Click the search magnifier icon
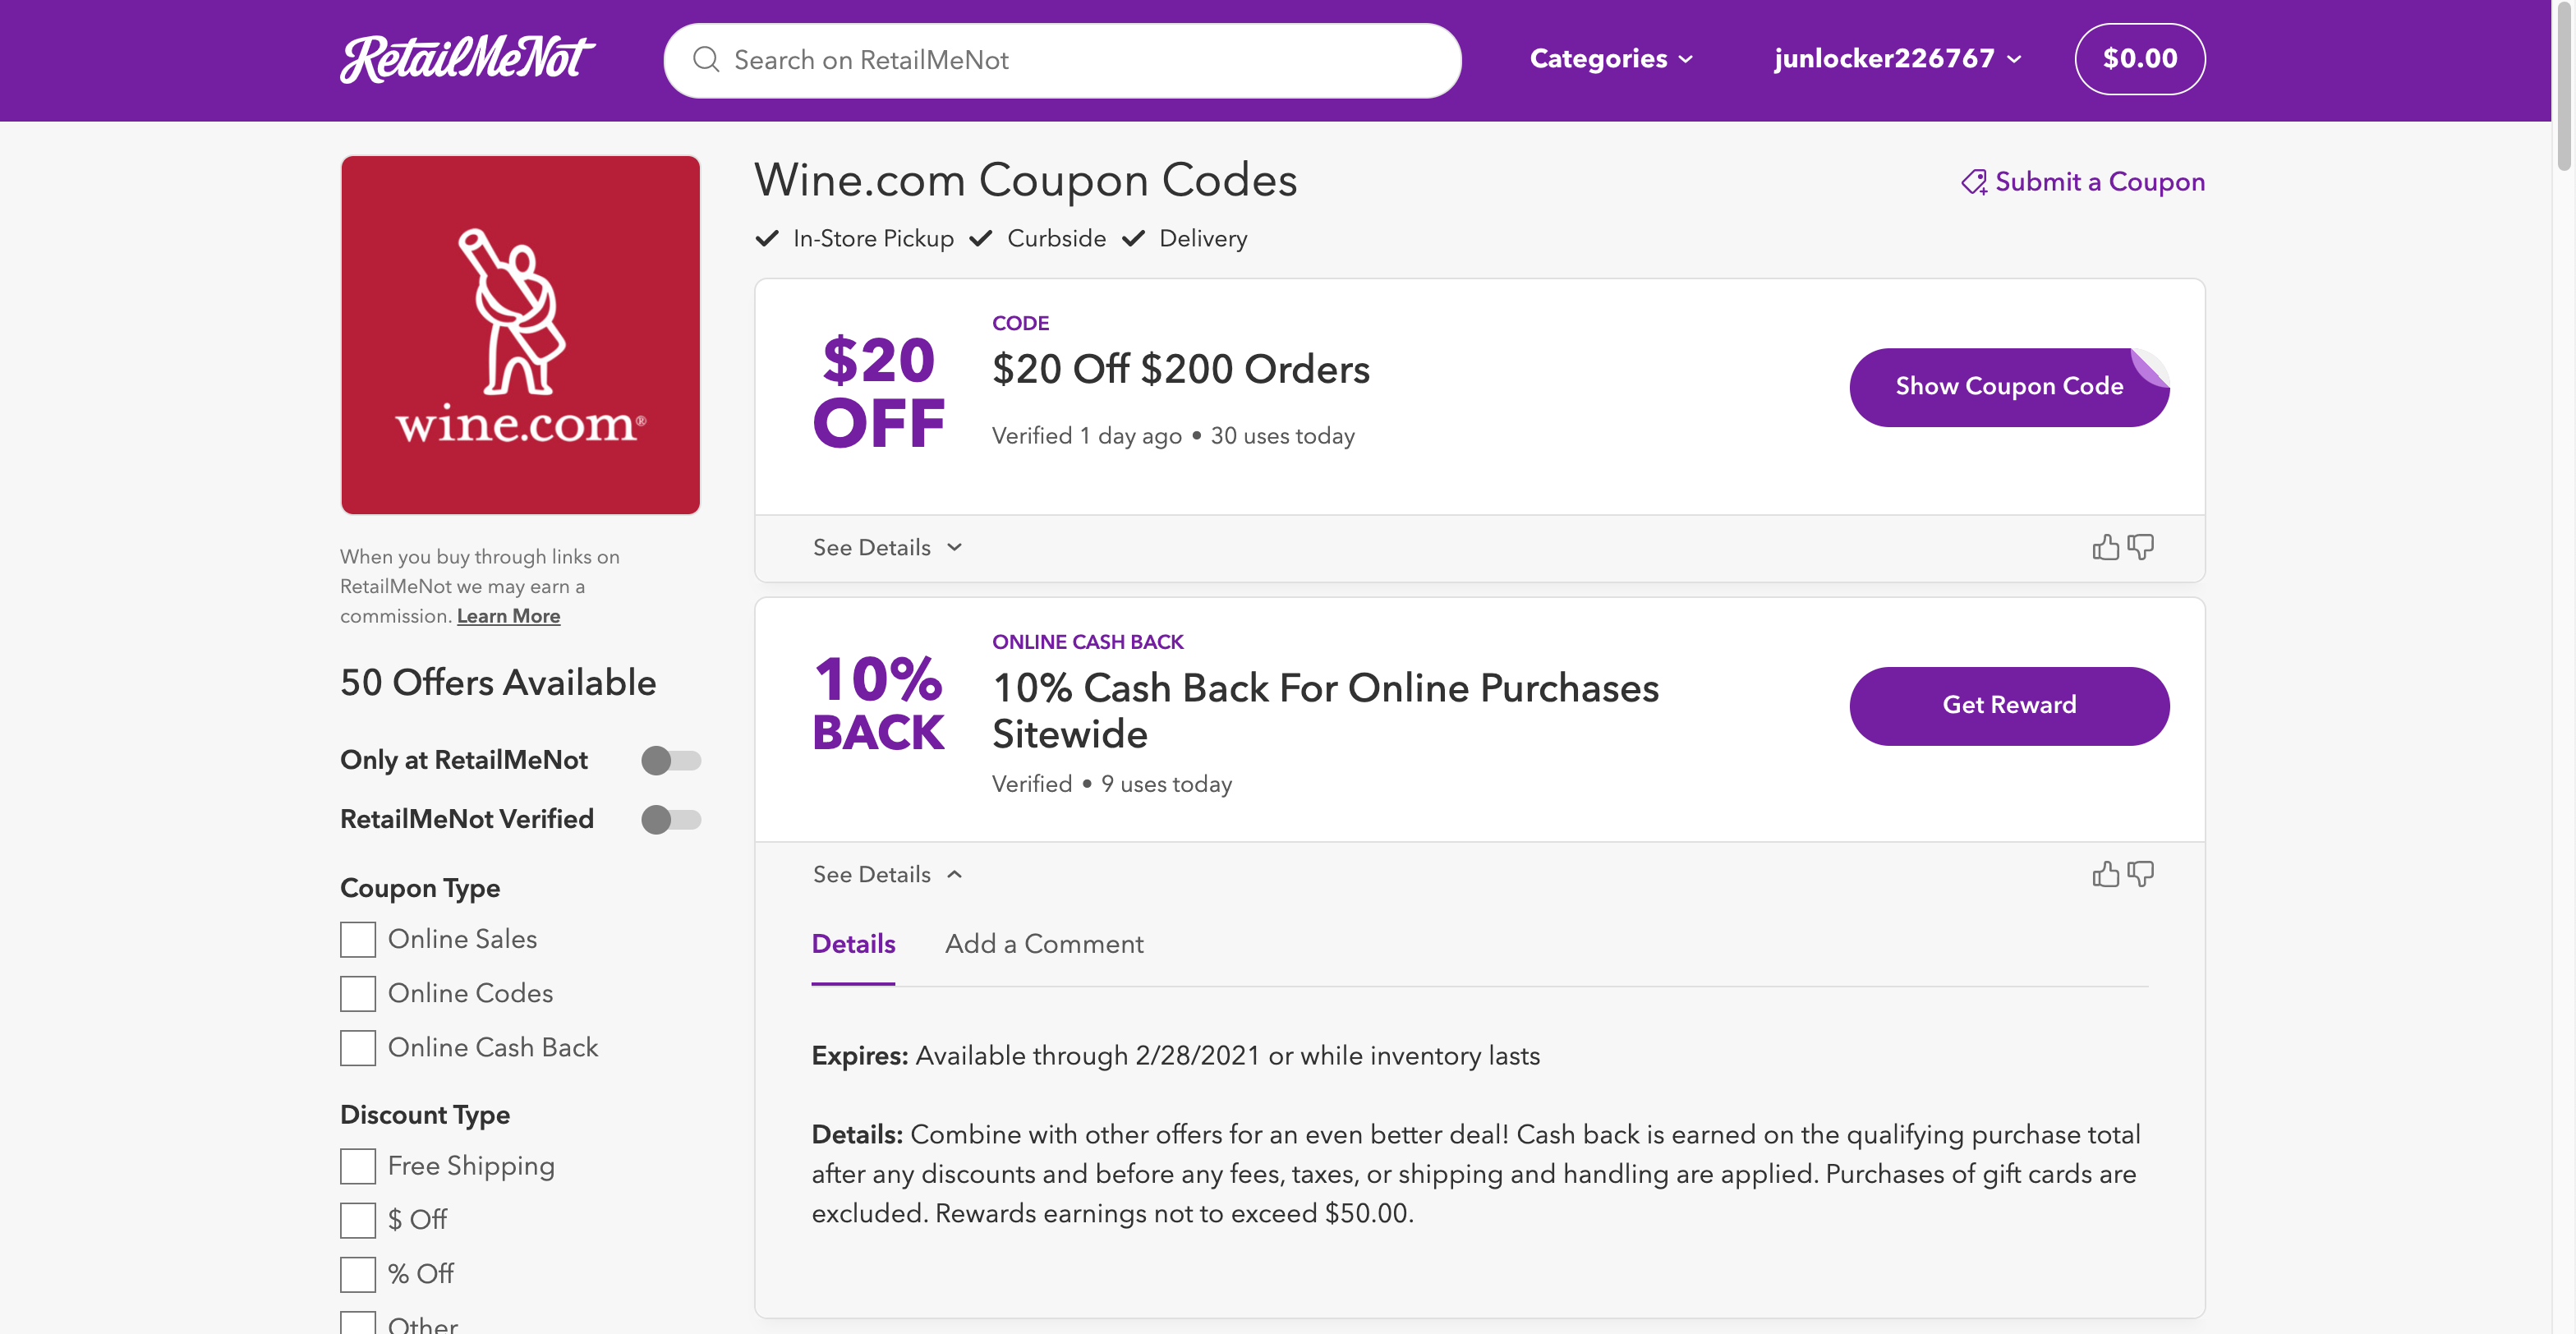 706,60
